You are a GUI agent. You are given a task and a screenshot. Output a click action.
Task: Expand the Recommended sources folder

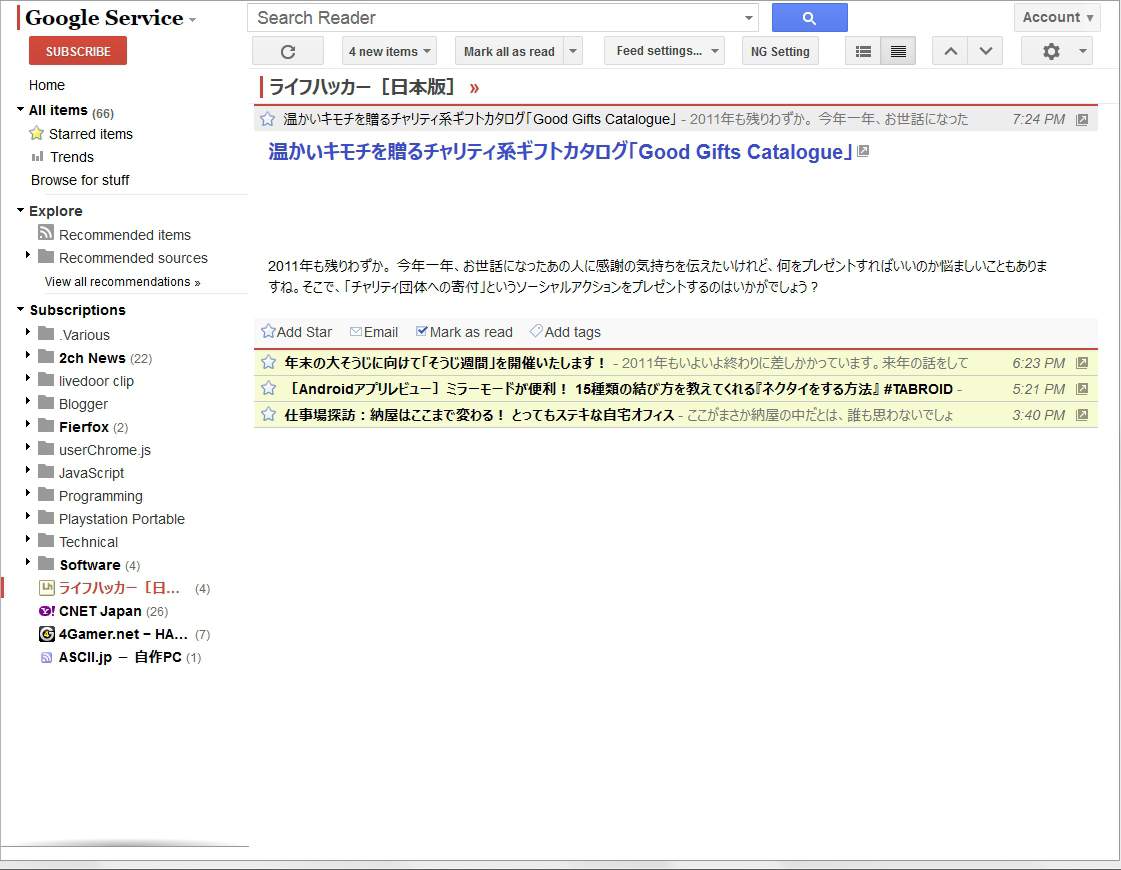[x=28, y=255]
